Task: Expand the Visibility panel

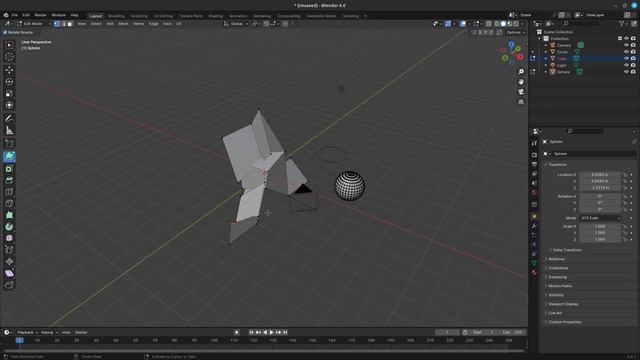Action: point(556,295)
